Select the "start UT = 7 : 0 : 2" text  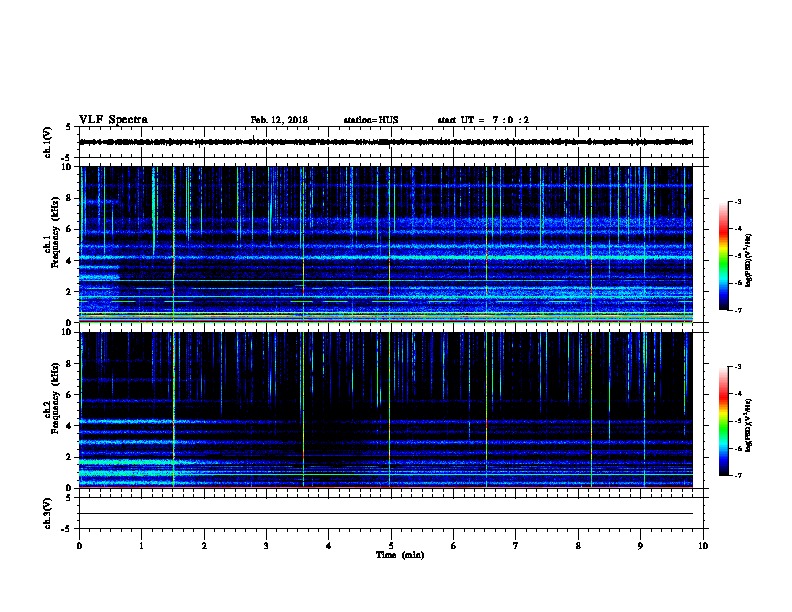click(x=483, y=120)
